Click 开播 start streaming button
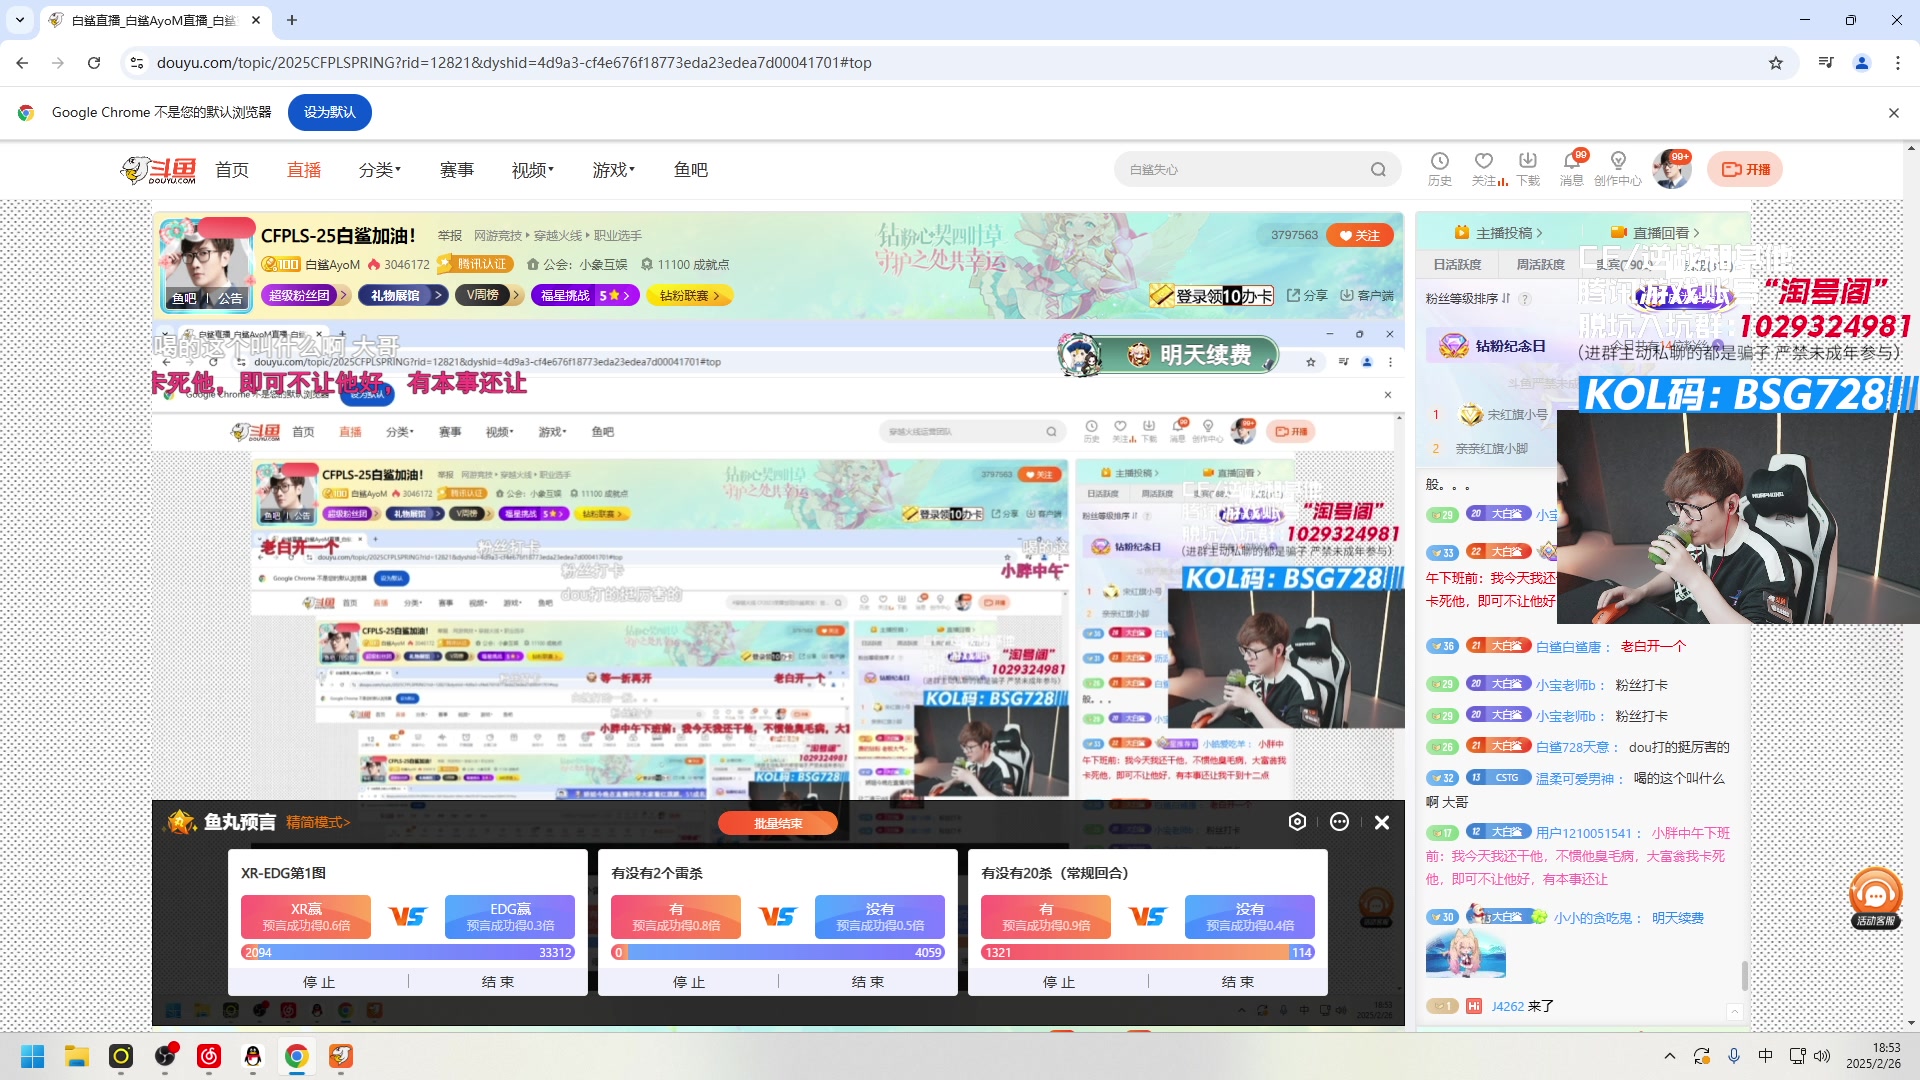Viewport: 1920px width, 1080px height. click(1745, 169)
